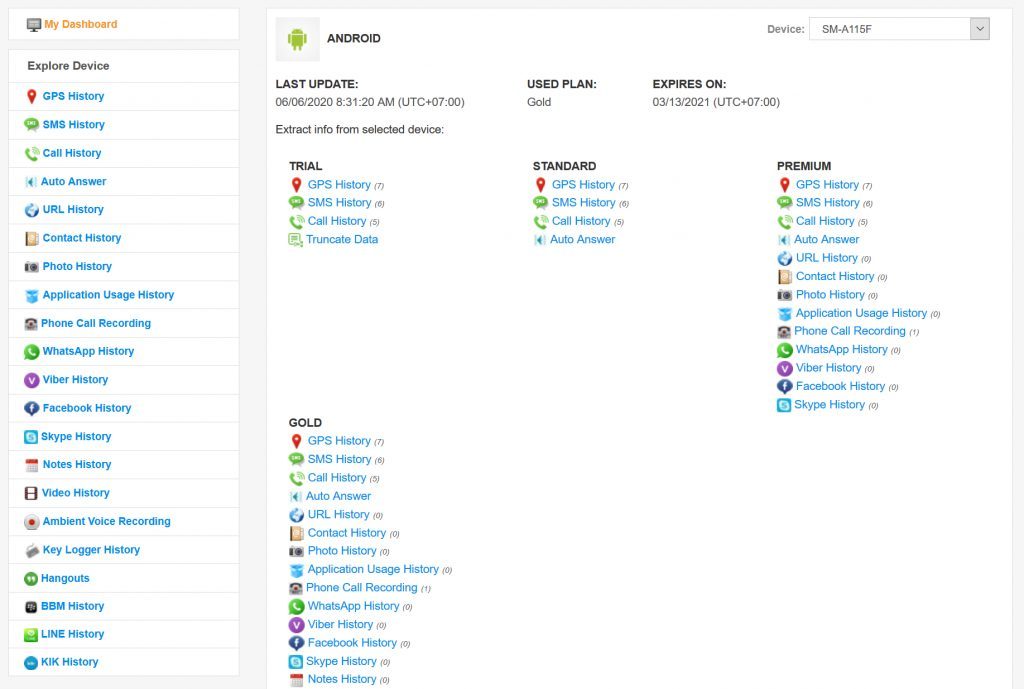Click WhatsApp icon in sidebar
1024x689 pixels.
tap(31, 351)
